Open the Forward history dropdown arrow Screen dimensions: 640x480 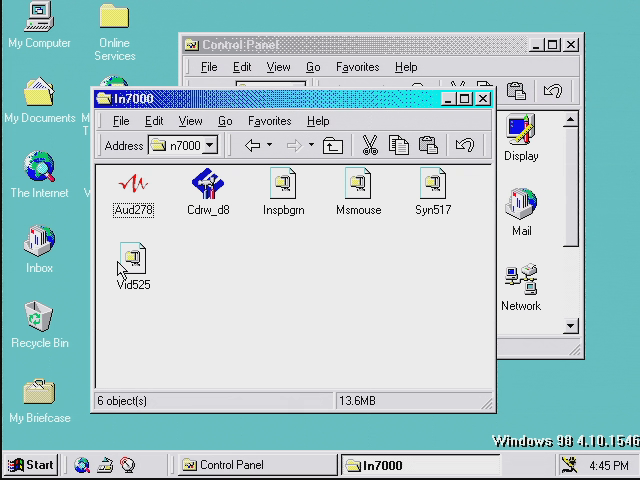pos(311,145)
